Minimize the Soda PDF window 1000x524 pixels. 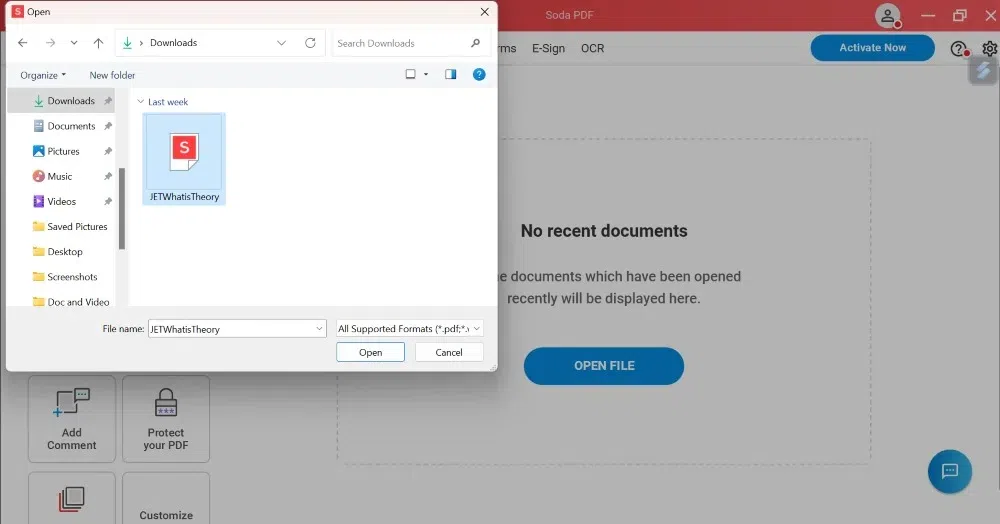[929, 15]
